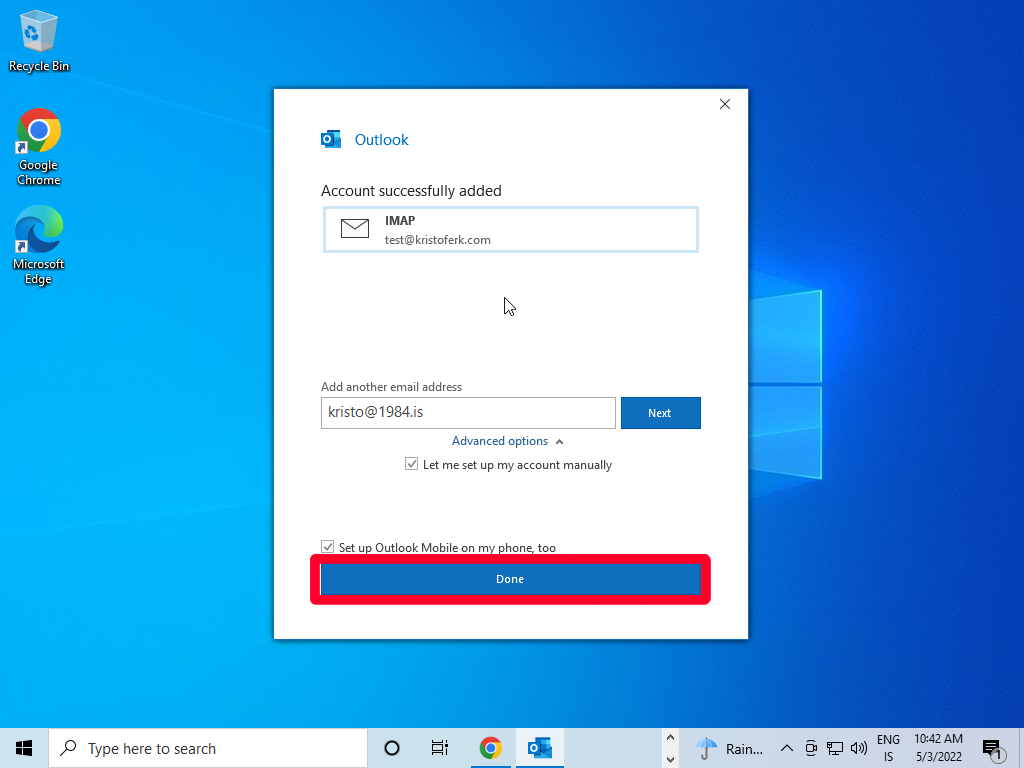Viewport: 1024px width, 768px height.
Task: Switch to Chrome in the taskbar
Action: (490, 748)
